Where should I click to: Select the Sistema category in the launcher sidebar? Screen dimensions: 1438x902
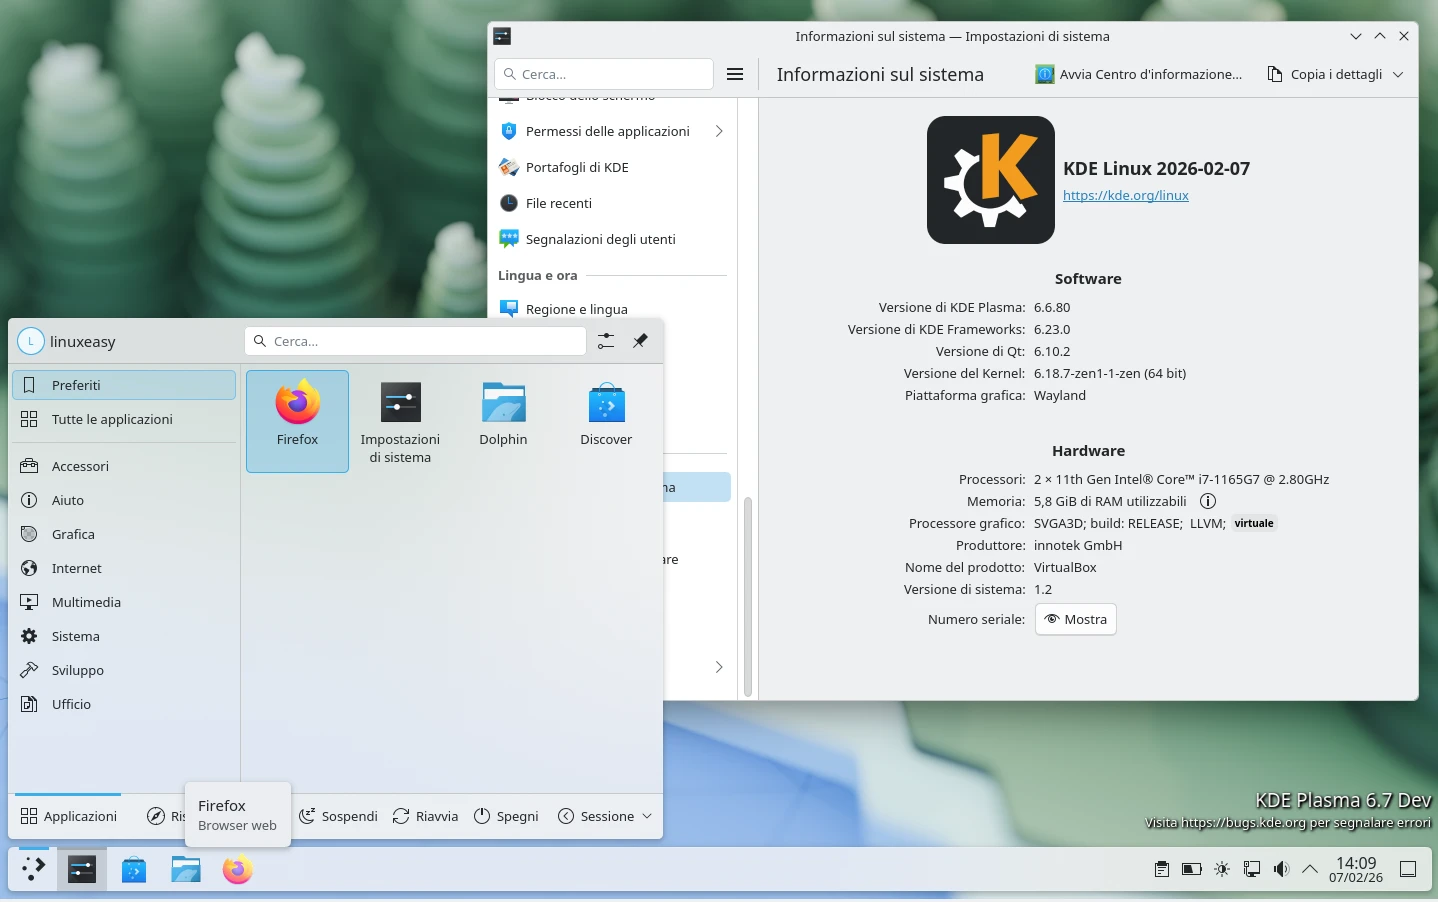click(75, 636)
